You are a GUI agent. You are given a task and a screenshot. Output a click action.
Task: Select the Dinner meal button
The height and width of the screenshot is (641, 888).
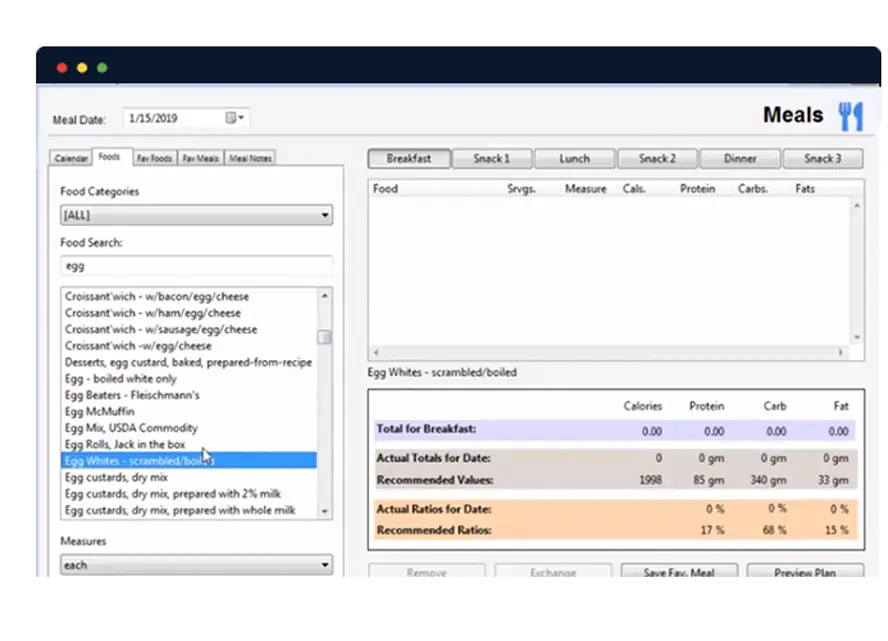(x=739, y=158)
